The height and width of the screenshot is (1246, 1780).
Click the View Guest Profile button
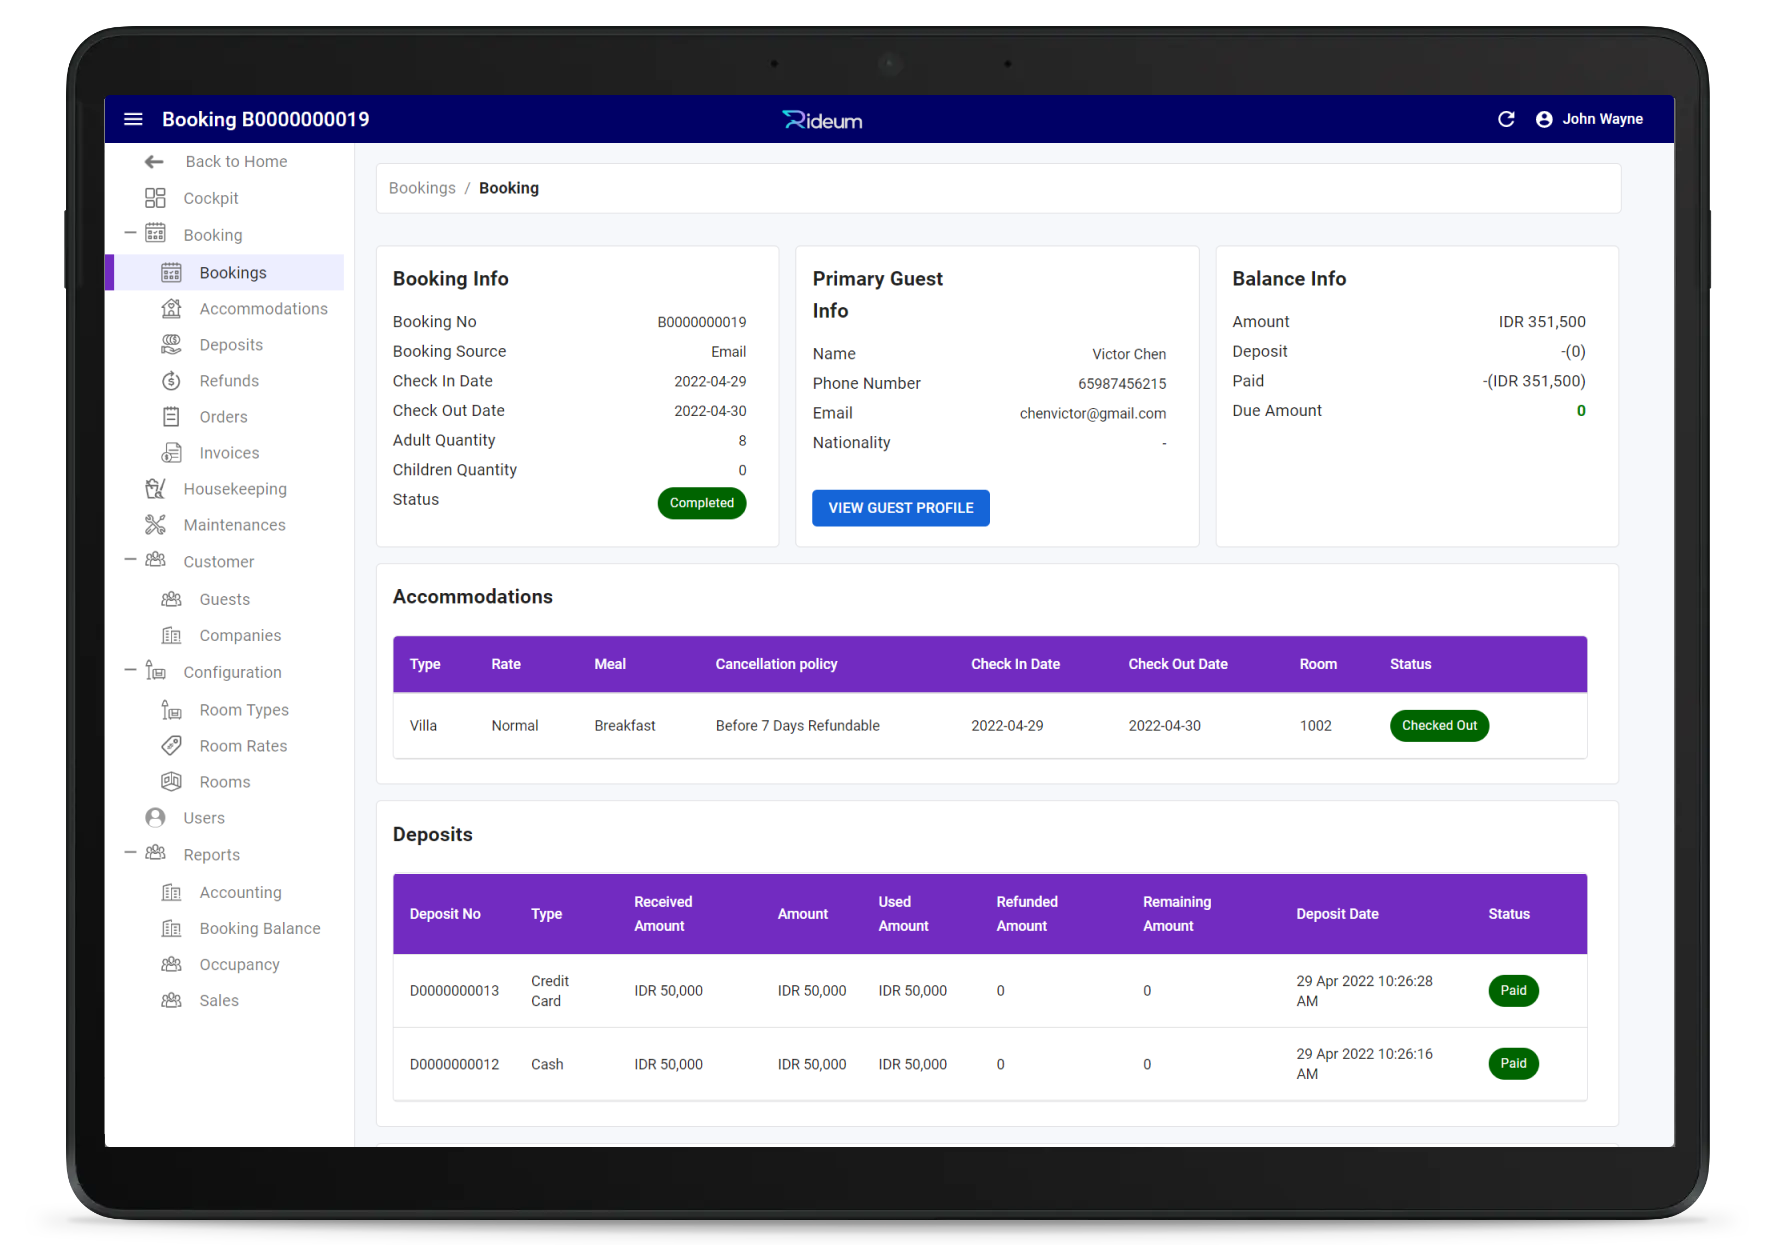pos(900,508)
